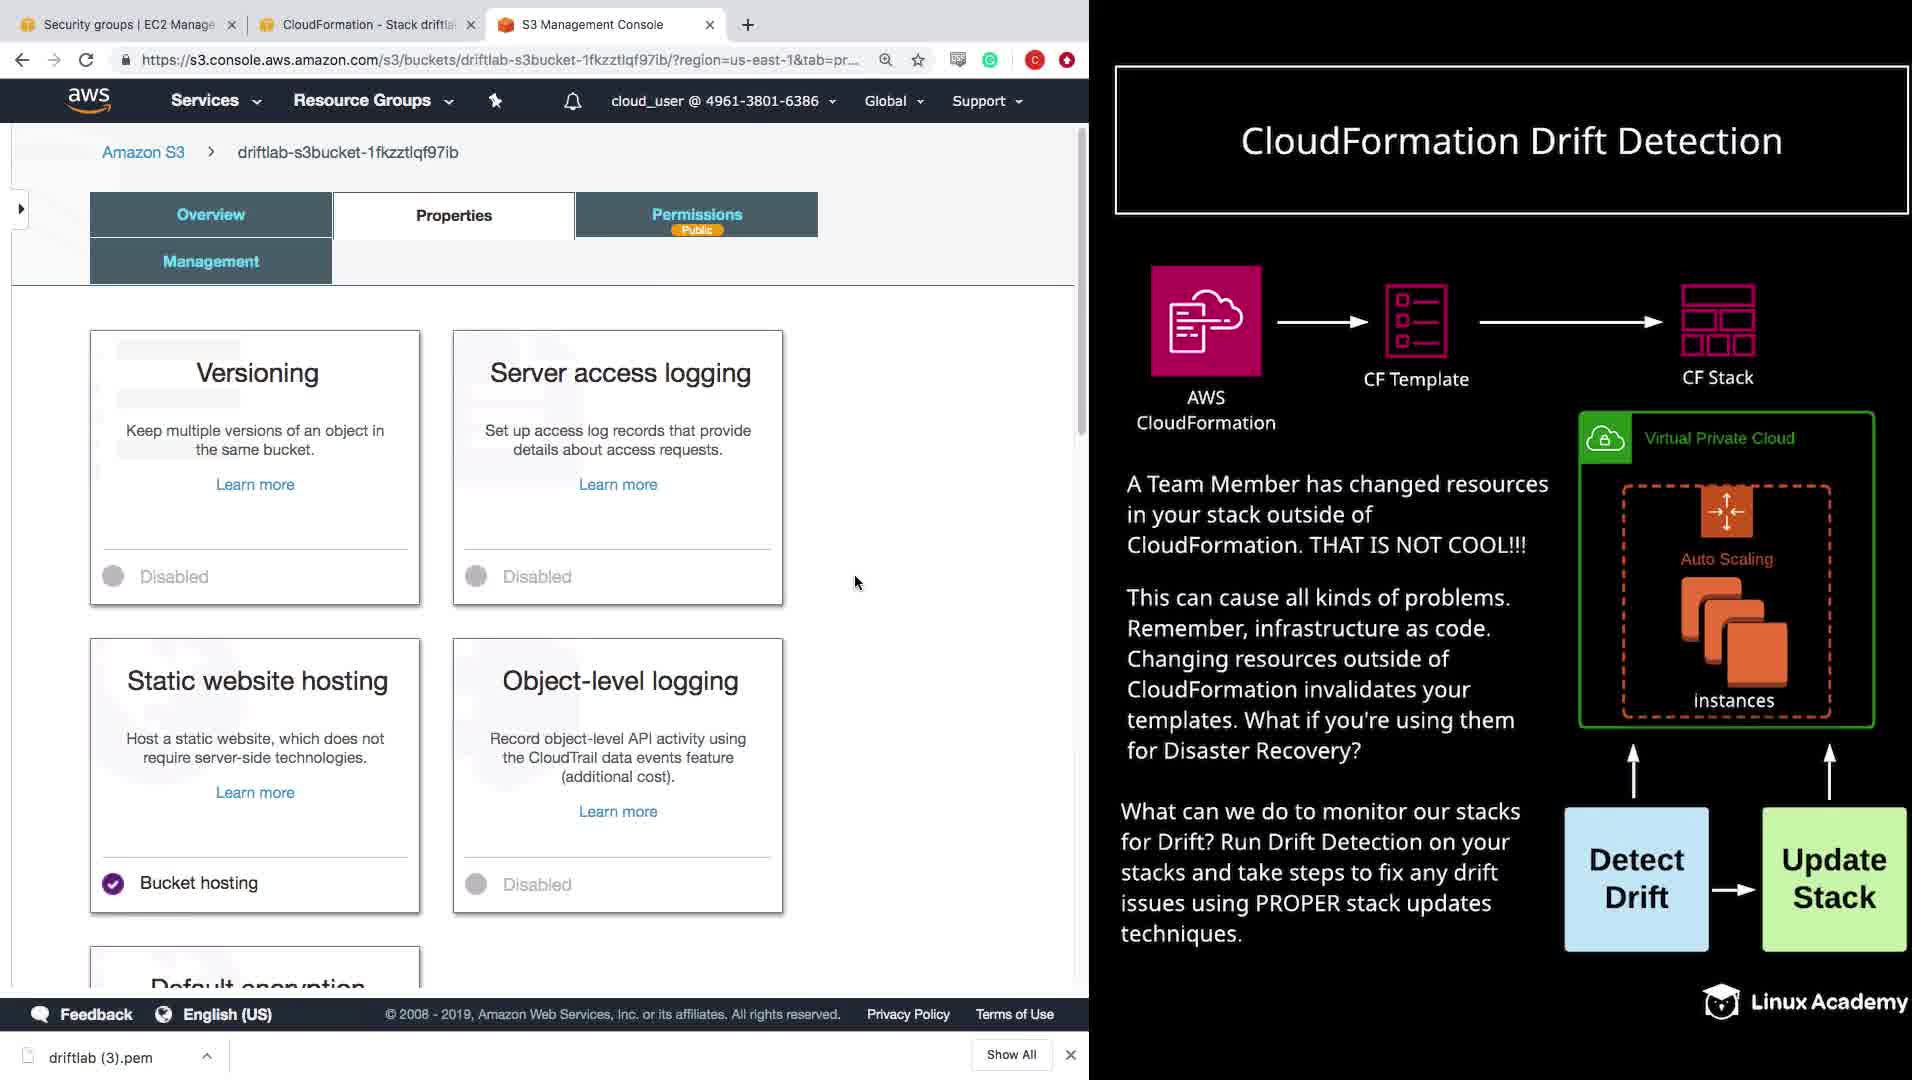The width and height of the screenshot is (1912, 1080).
Task: Open the driftlab (3).pem download options arrow
Action: tap(207, 1056)
